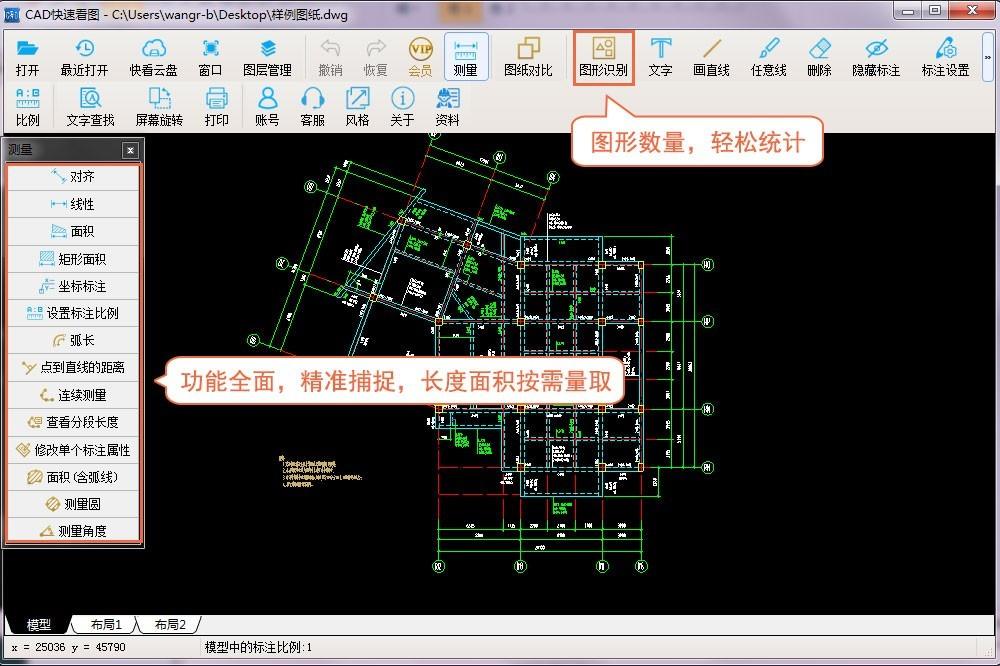Toggle the 测量 measure panel button

click(465, 57)
